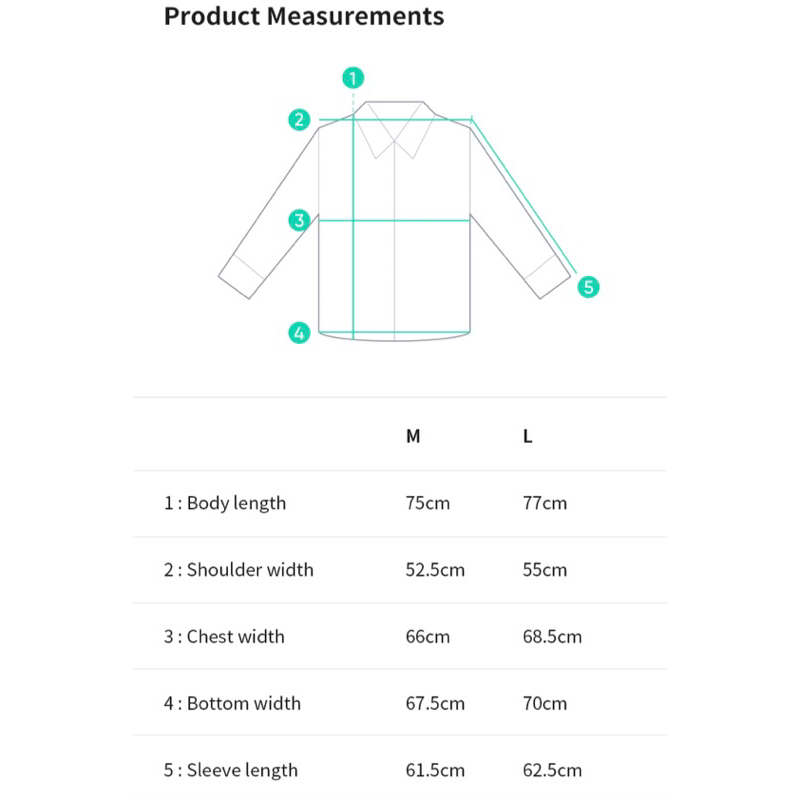Click the green number 4 marker
The height and width of the screenshot is (800, 800).
click(299, 333)
